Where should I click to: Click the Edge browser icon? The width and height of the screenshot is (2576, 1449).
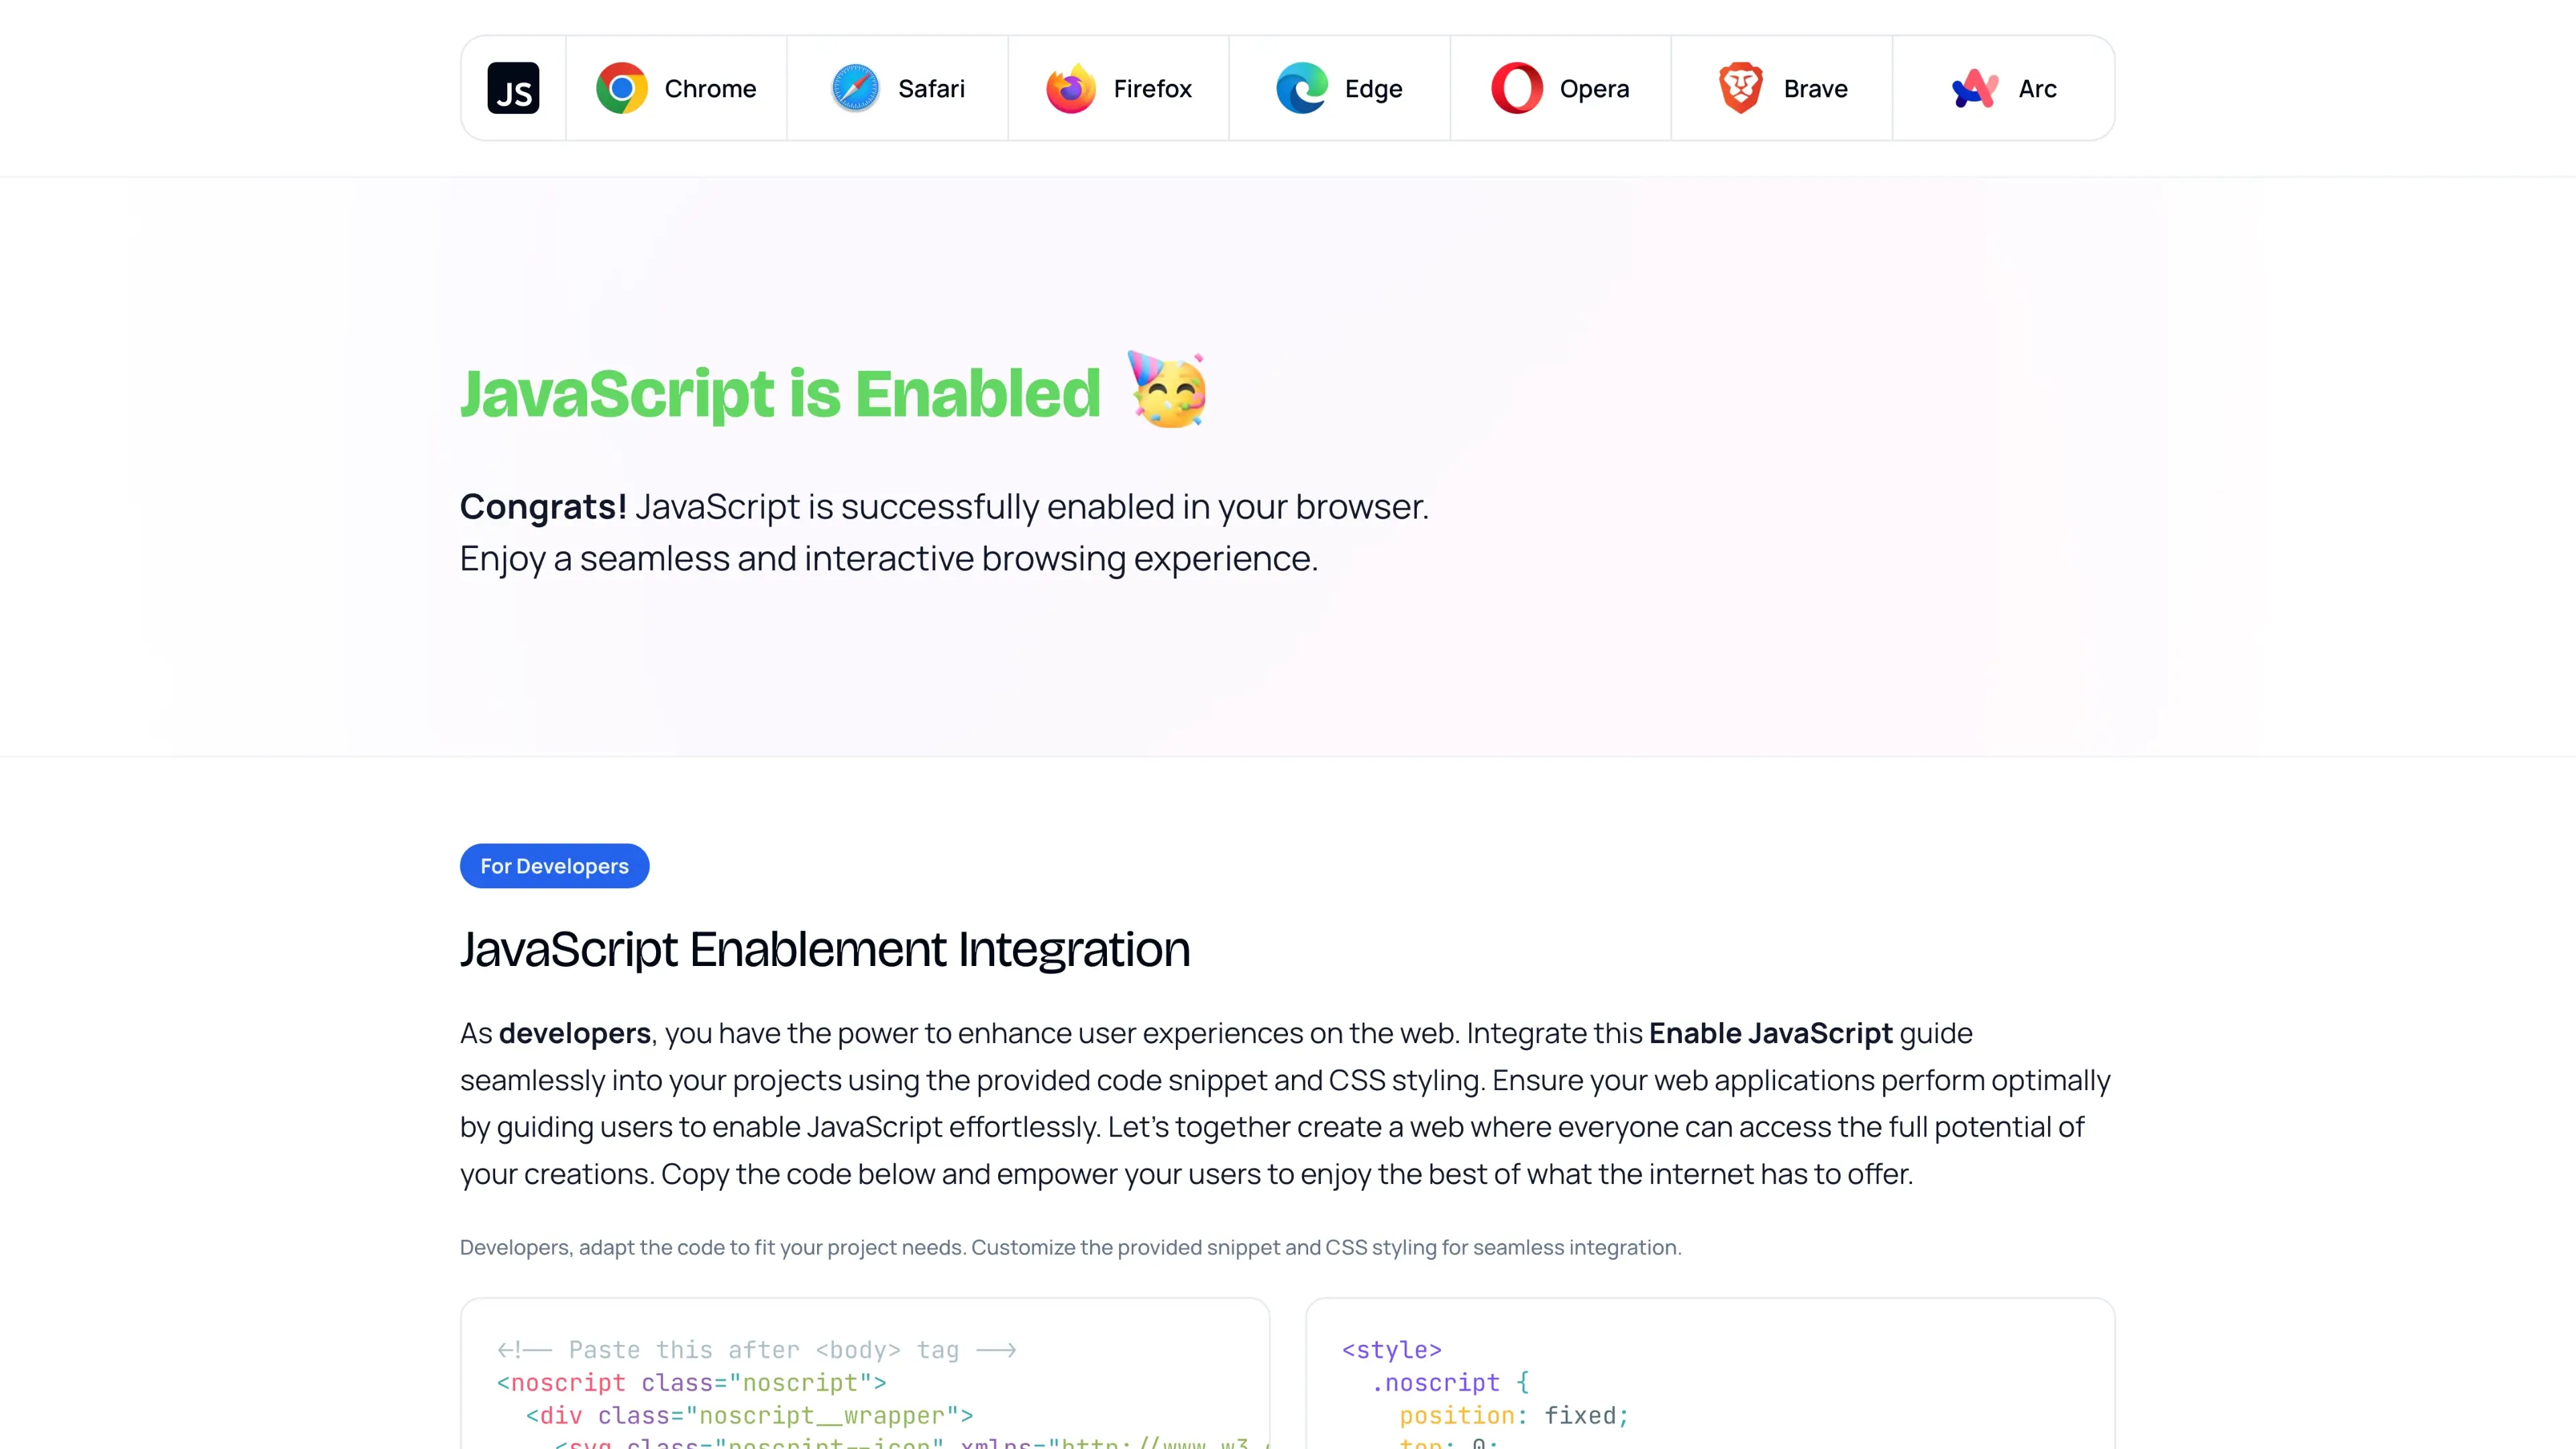(x=1302, y=88)
